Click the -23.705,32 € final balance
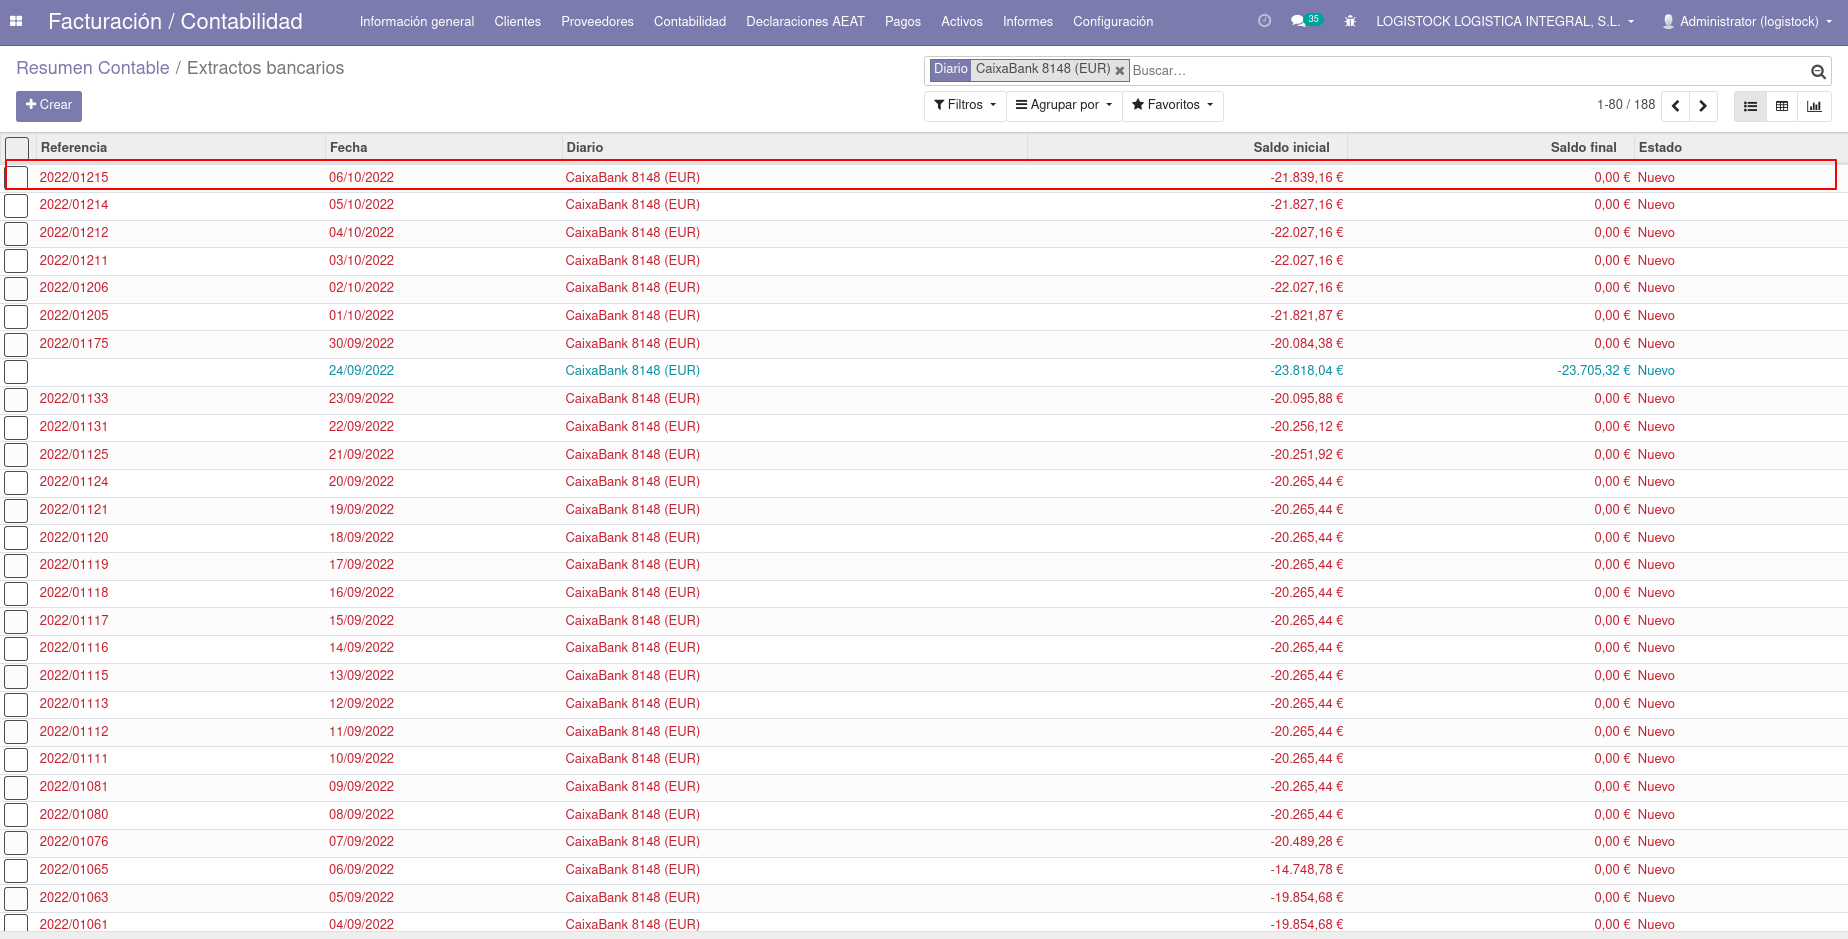 1594,371
